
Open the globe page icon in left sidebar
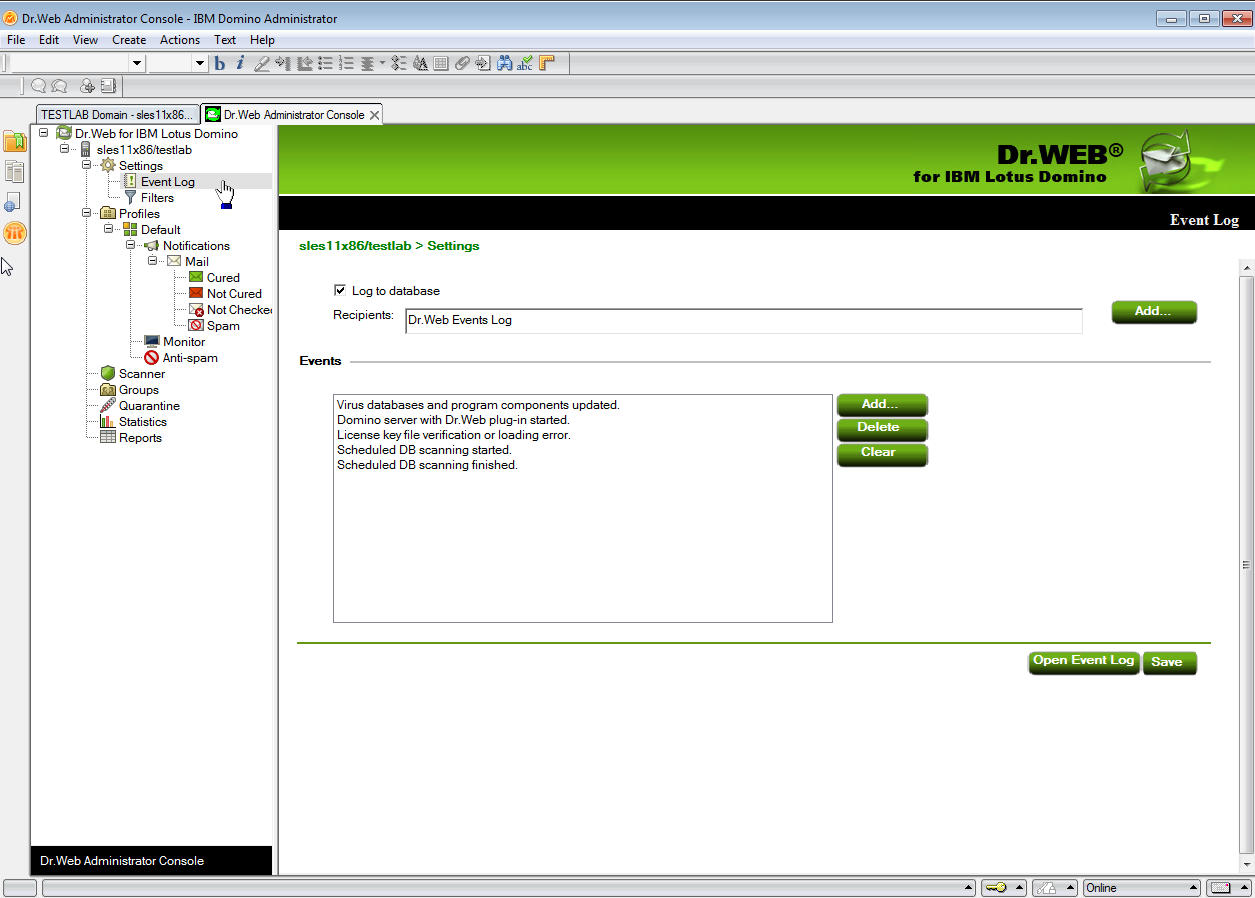click(x=13, y=202)
